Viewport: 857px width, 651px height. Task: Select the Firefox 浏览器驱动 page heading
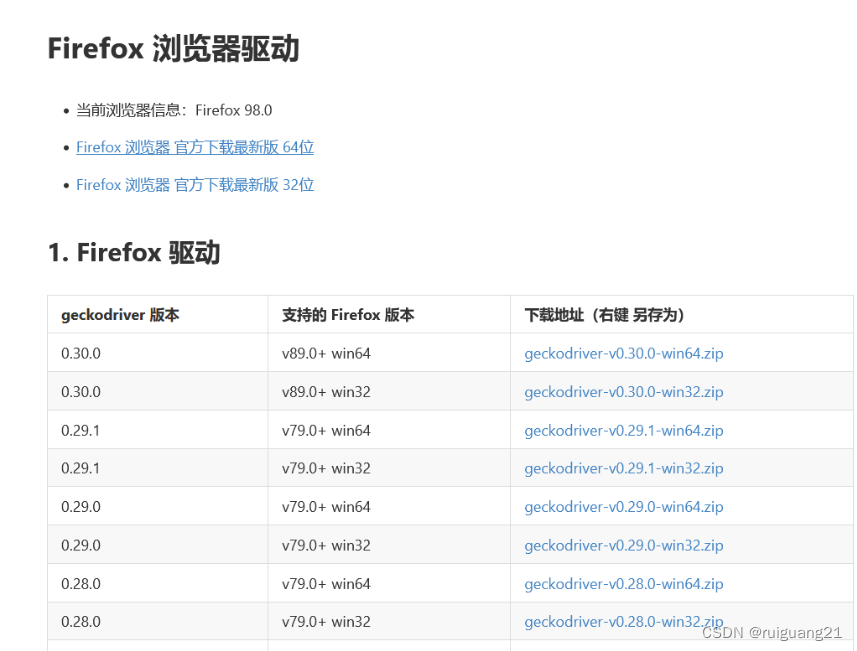(175, 47)
